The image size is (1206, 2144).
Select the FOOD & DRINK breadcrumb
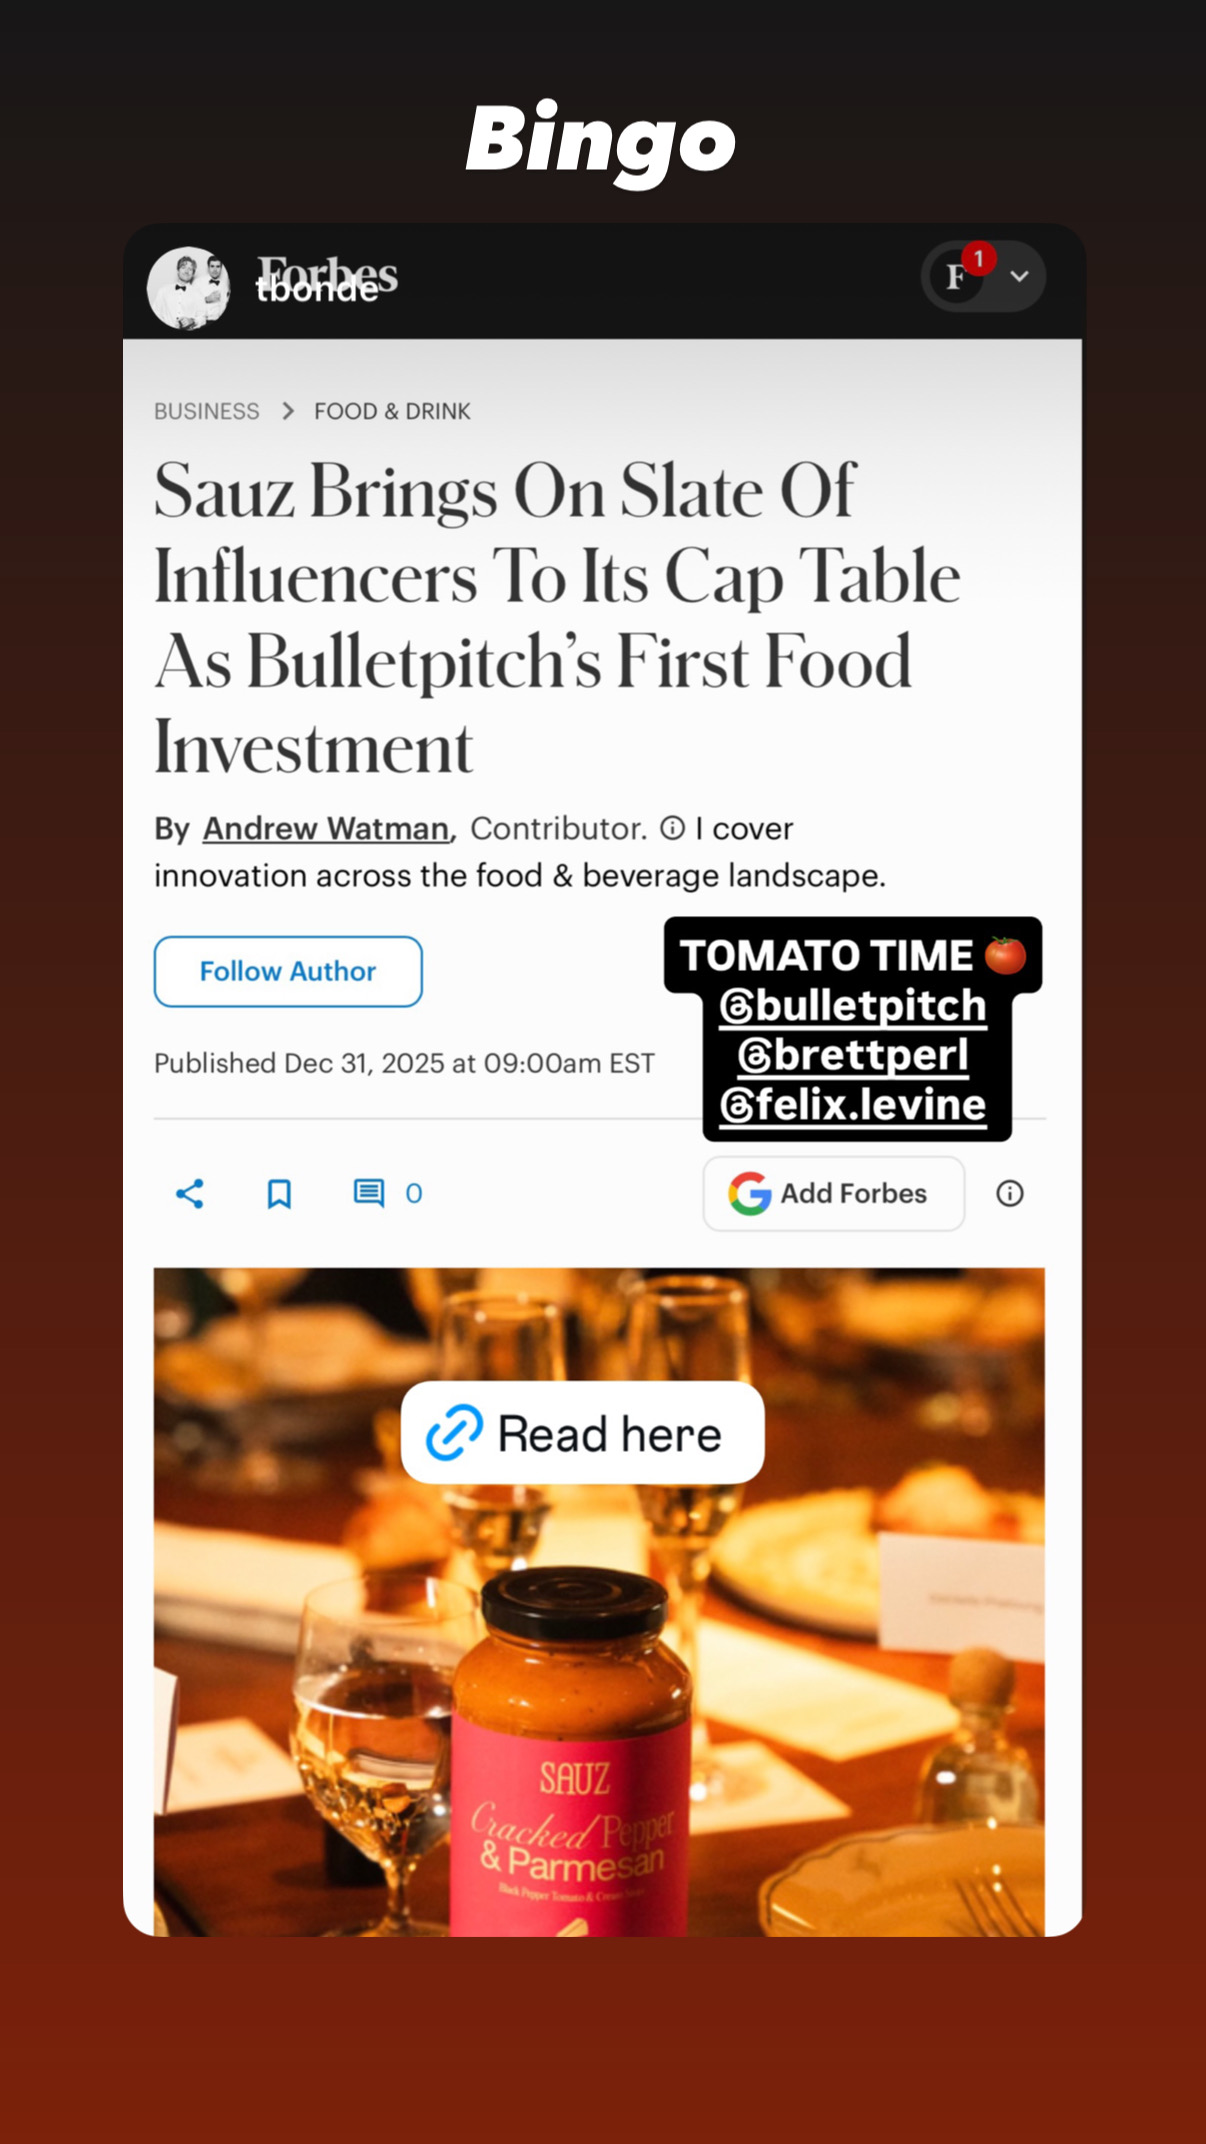point(392,411)
